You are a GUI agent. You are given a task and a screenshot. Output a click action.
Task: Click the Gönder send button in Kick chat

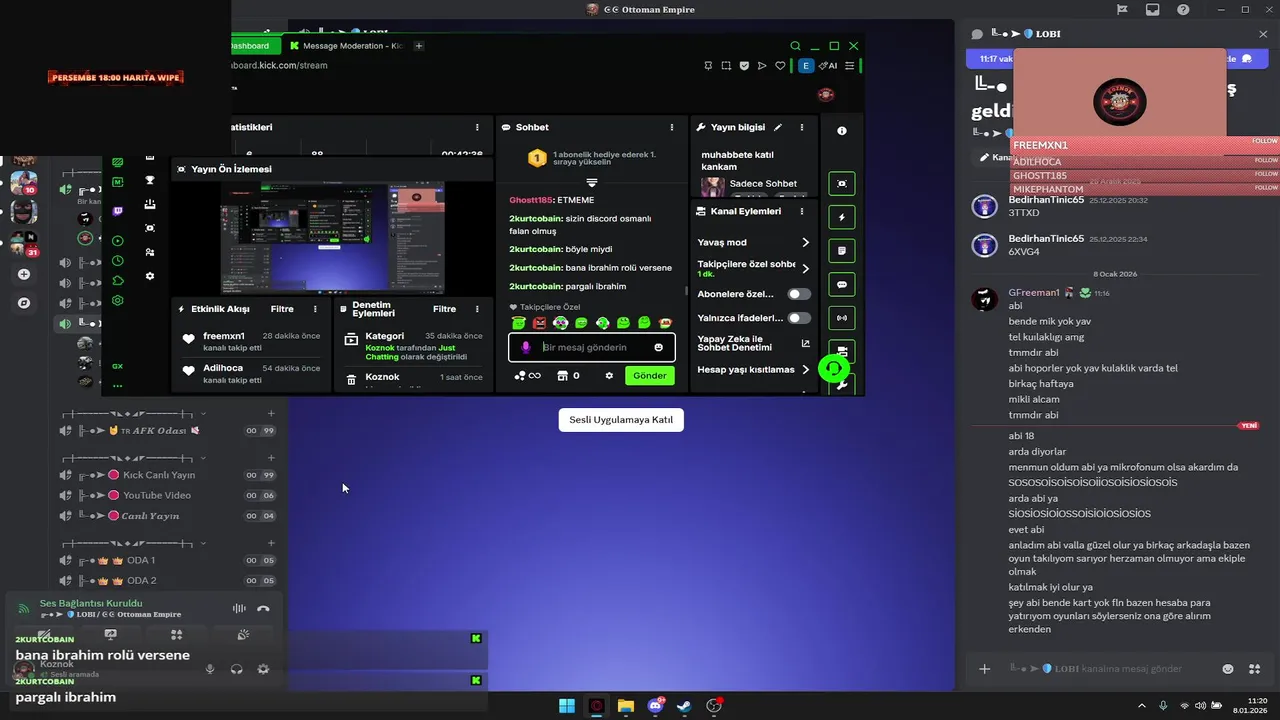[x=649, y=376]
